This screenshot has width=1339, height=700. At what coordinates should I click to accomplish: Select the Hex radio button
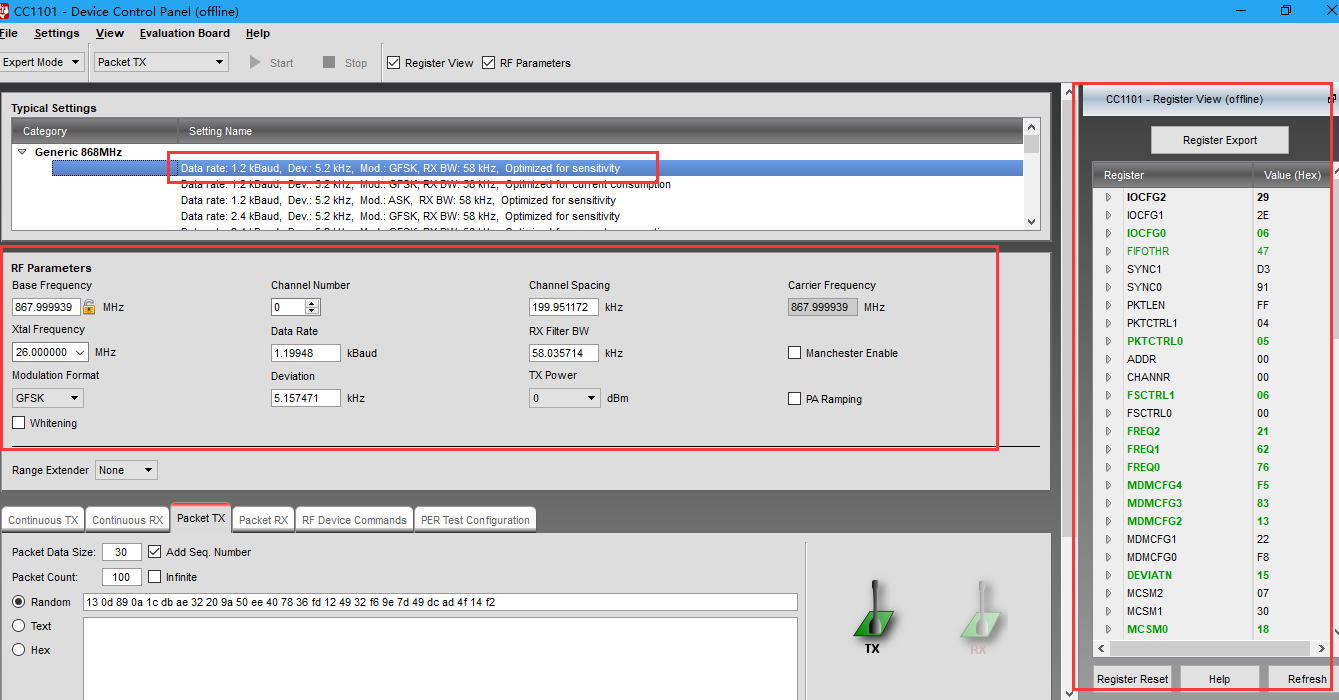[19, 650]
